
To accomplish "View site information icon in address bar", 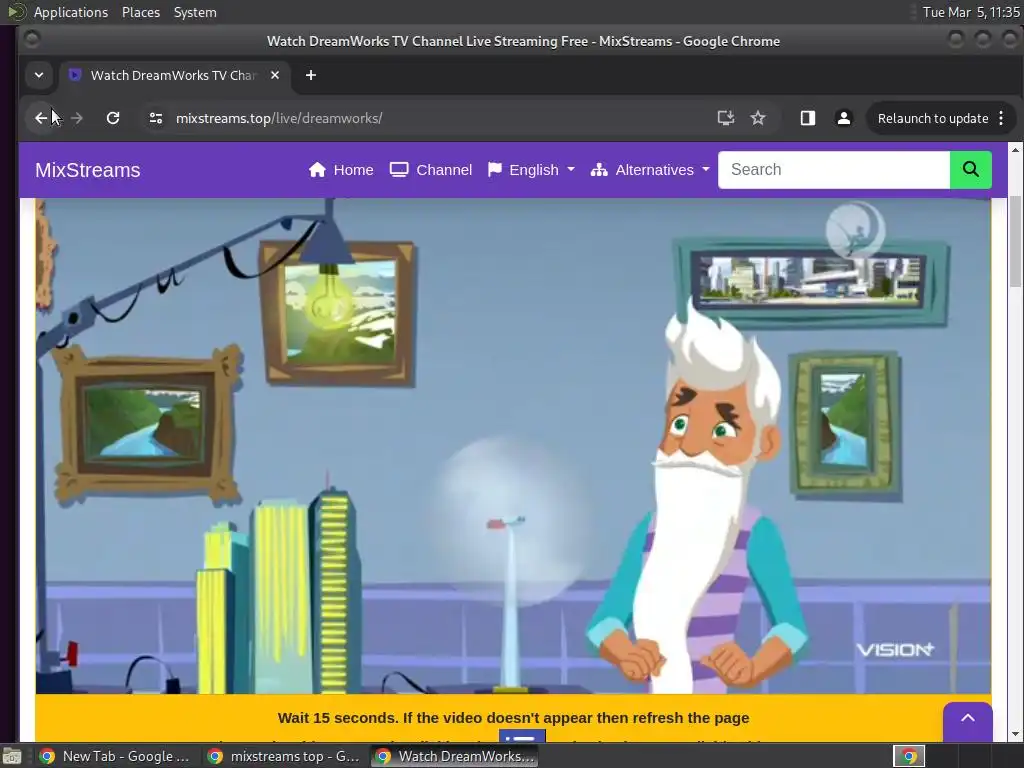I will click(x=155, y=118).
